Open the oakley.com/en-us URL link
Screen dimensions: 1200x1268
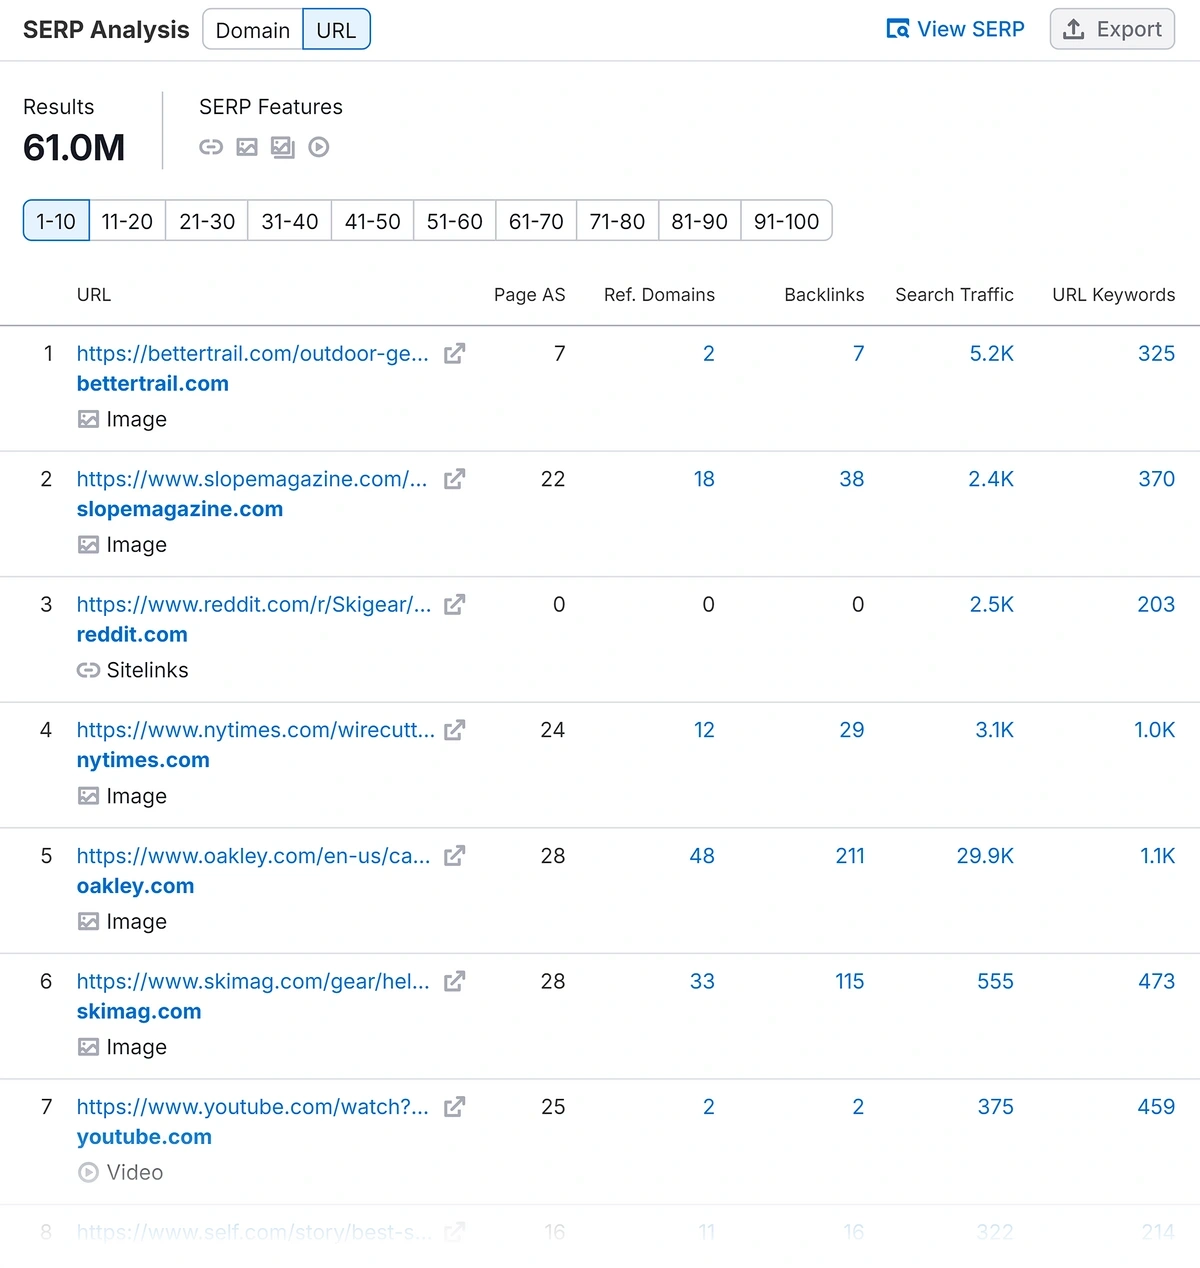254,856
